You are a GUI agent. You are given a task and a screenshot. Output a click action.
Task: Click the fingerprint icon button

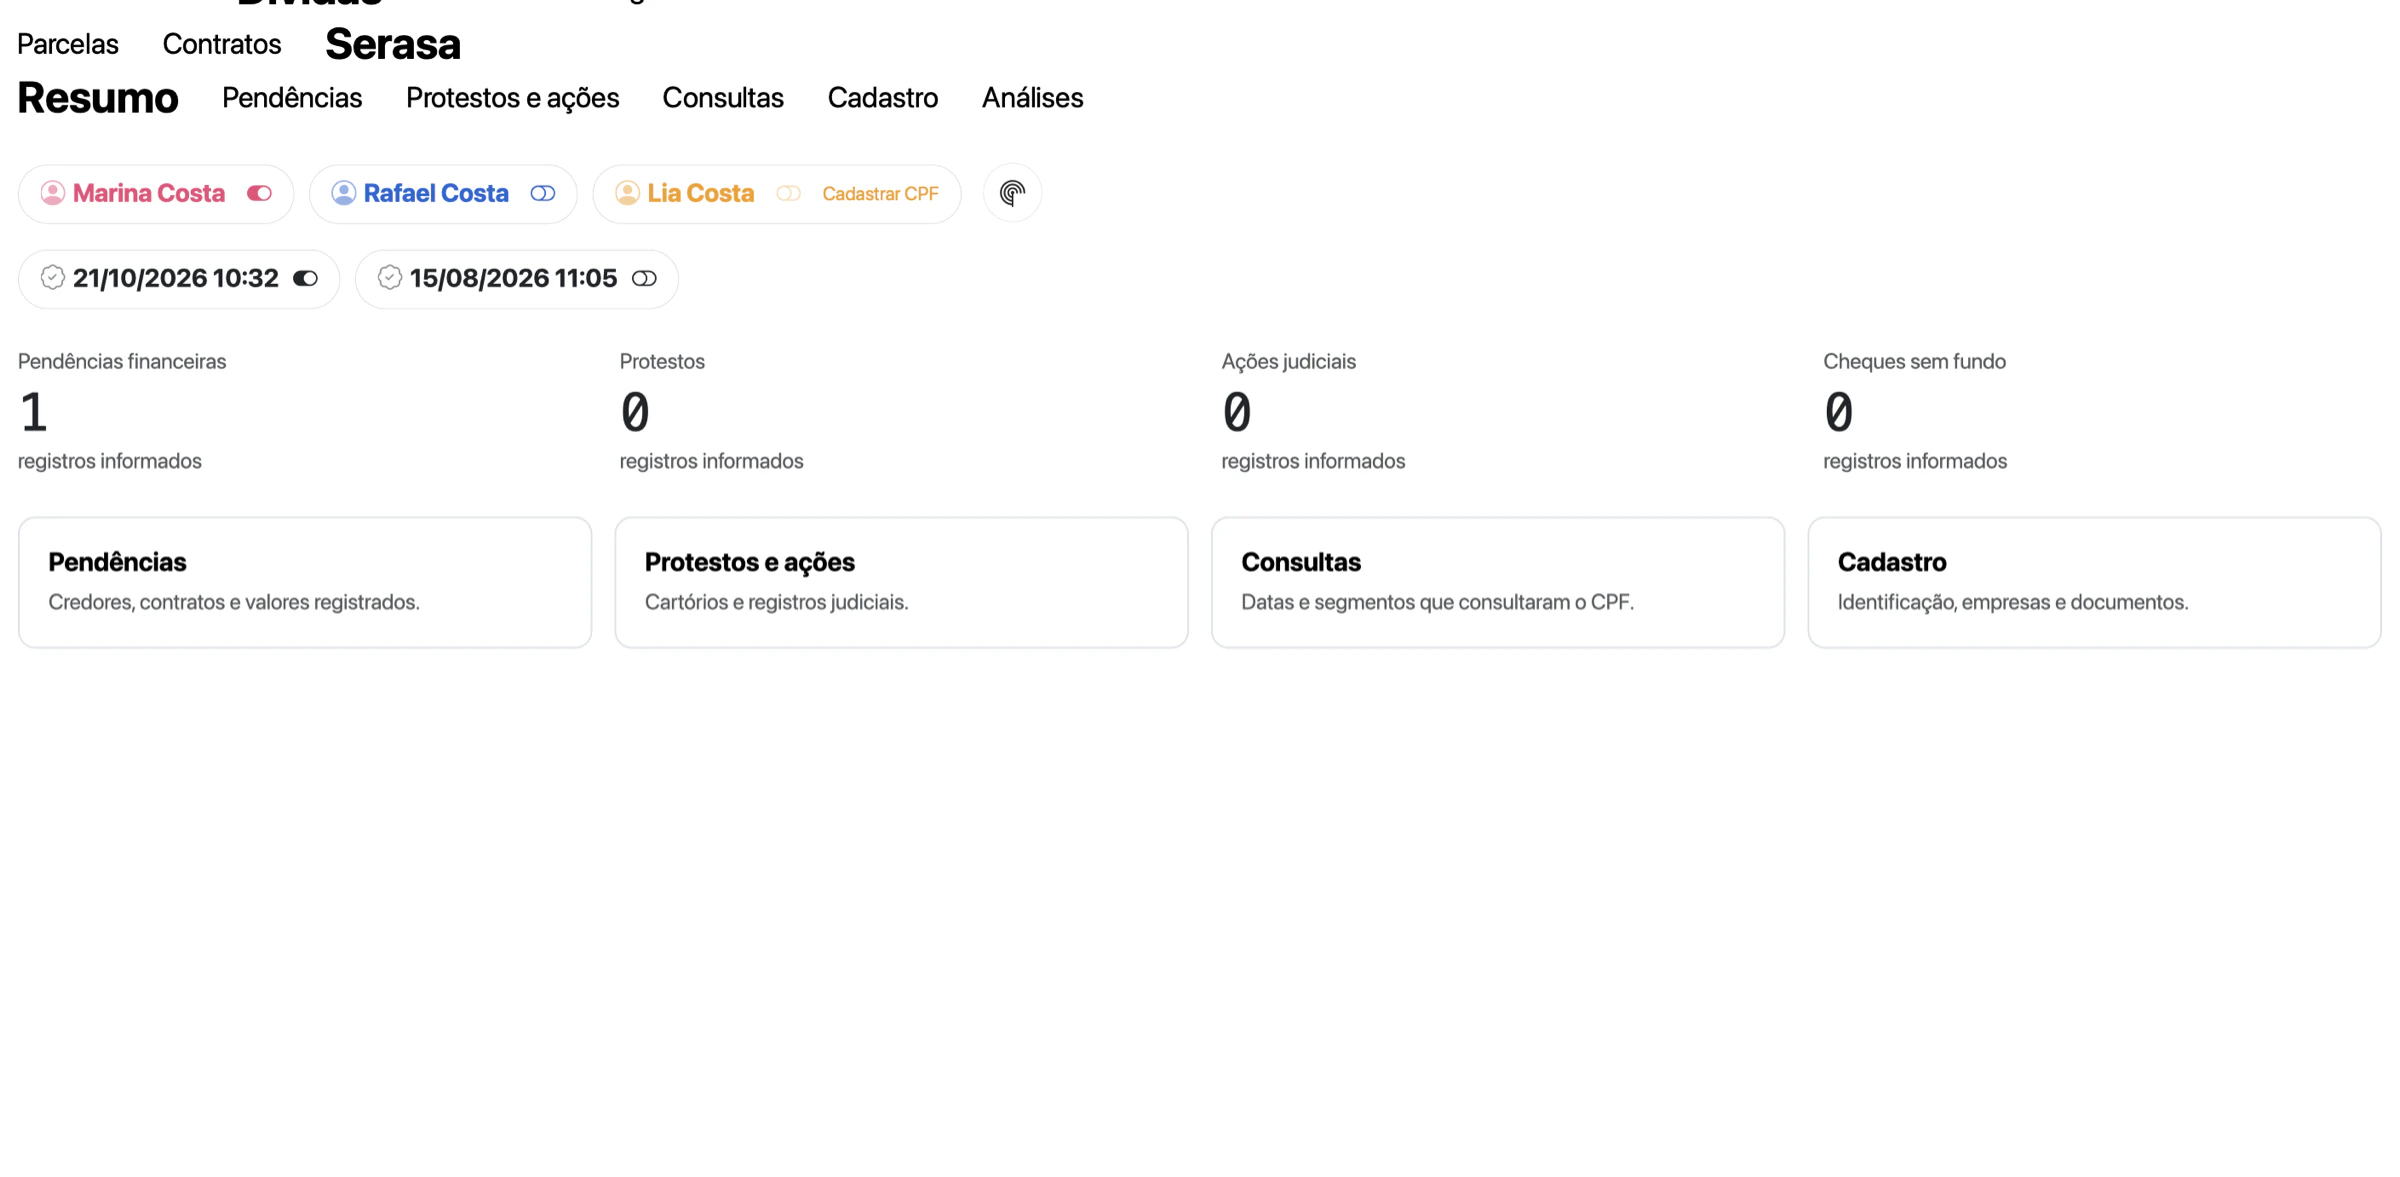[1012, 193]
